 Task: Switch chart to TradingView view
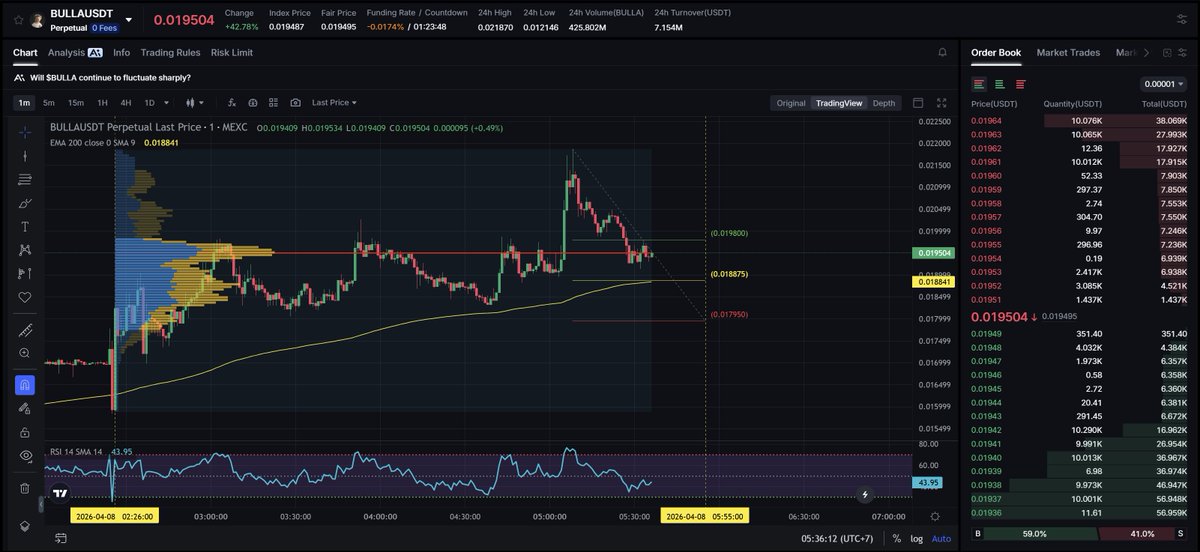[838, 103]
